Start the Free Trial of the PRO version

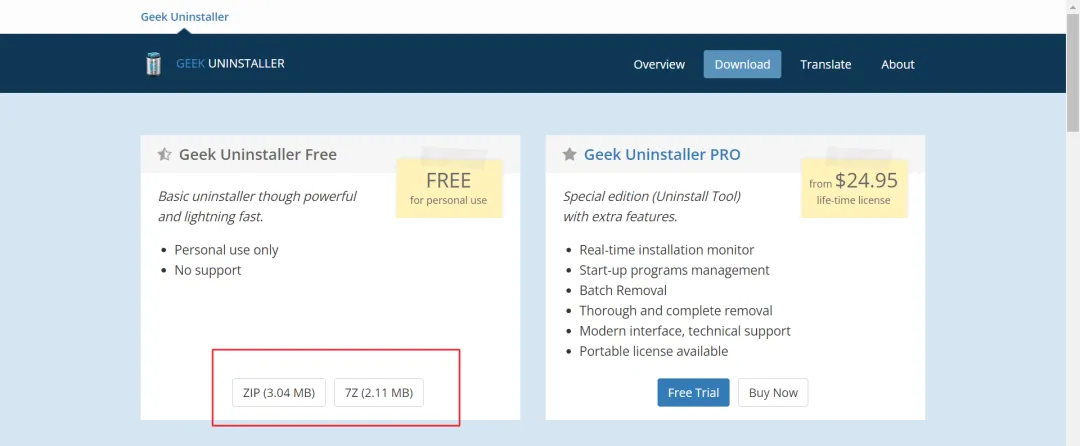coord(693,393)
